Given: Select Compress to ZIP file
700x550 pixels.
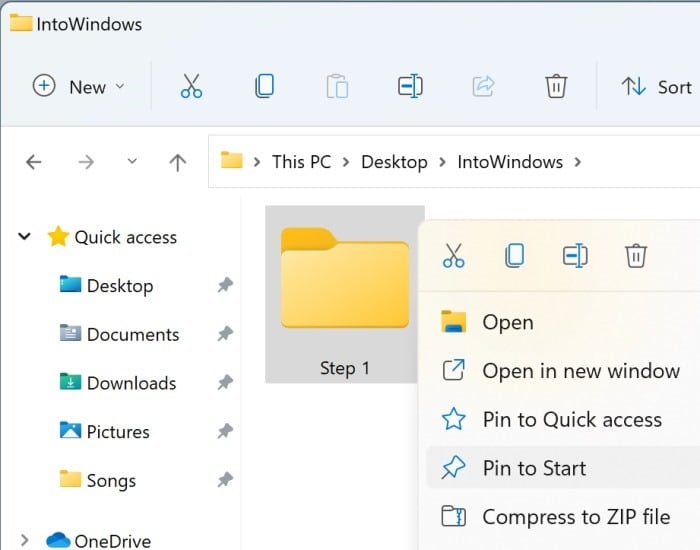Looking at the screenshot, I should coord(562,517).
